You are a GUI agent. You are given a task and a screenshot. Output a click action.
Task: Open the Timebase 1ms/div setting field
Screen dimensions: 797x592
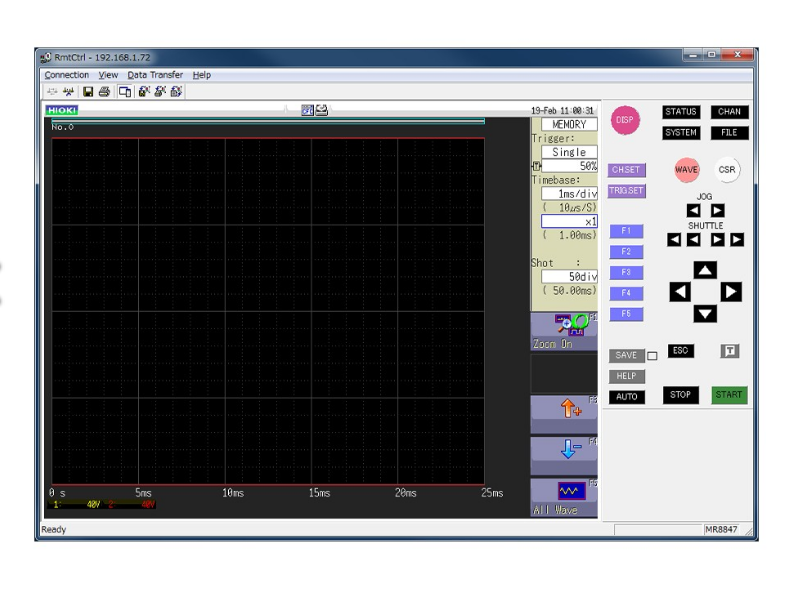[570, 193]
